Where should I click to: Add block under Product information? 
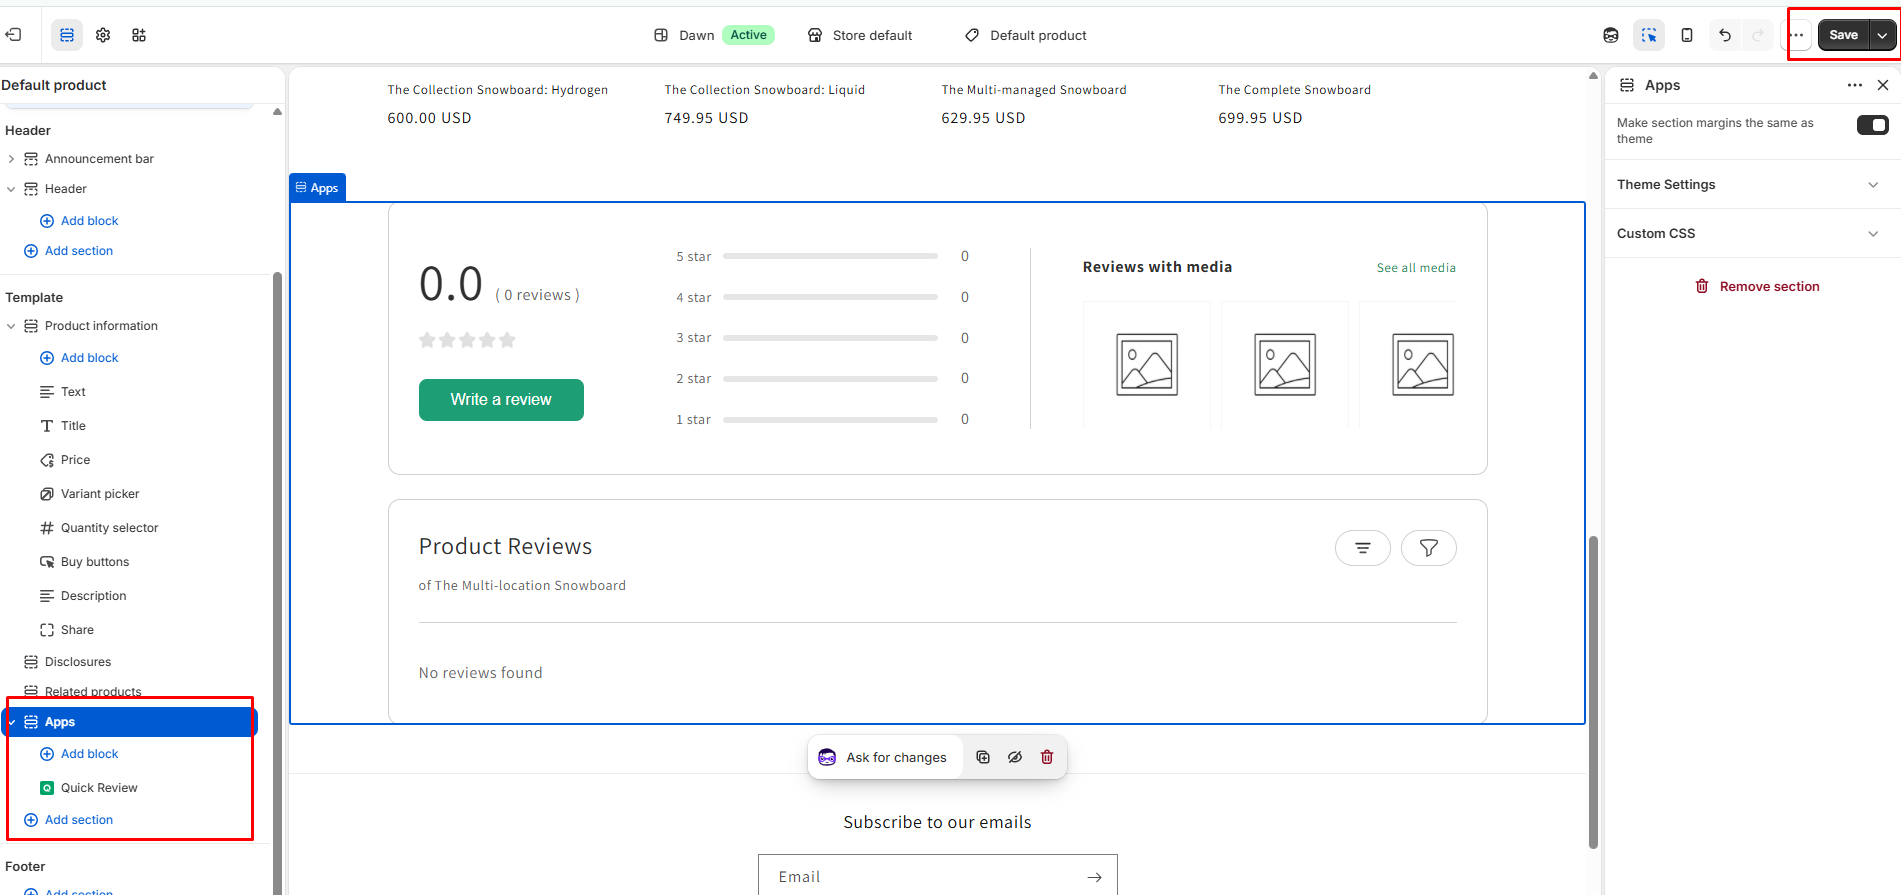(x=79, y=358)
